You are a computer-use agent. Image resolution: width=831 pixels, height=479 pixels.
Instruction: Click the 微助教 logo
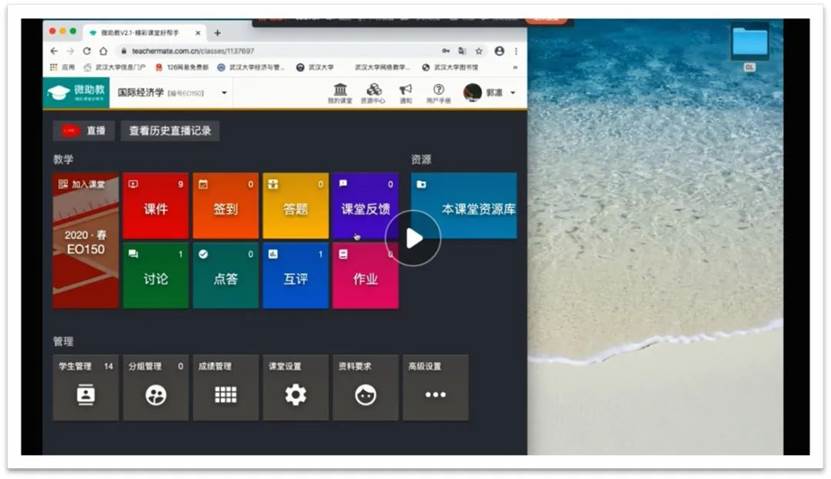tap(76, 93)
